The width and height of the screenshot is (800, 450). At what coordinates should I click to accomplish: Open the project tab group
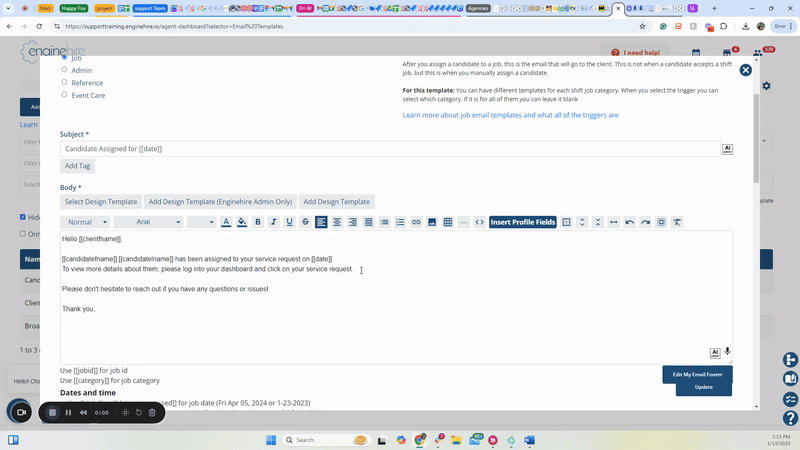(x=104, y=8)
